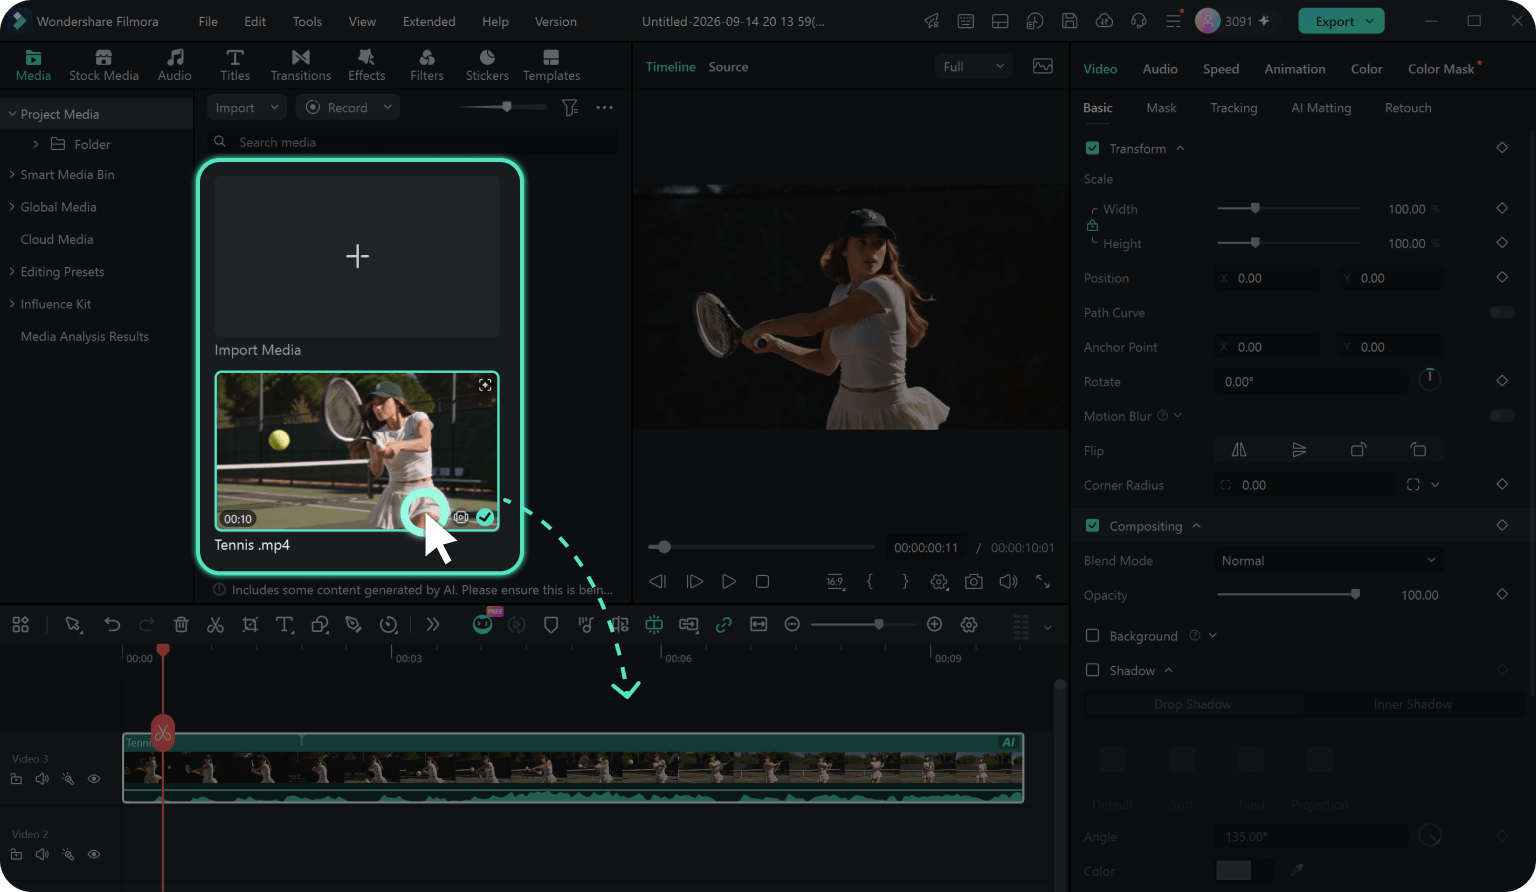
Task: Expand the Smart Media Bin item
Action: click(x=12, y=175)
